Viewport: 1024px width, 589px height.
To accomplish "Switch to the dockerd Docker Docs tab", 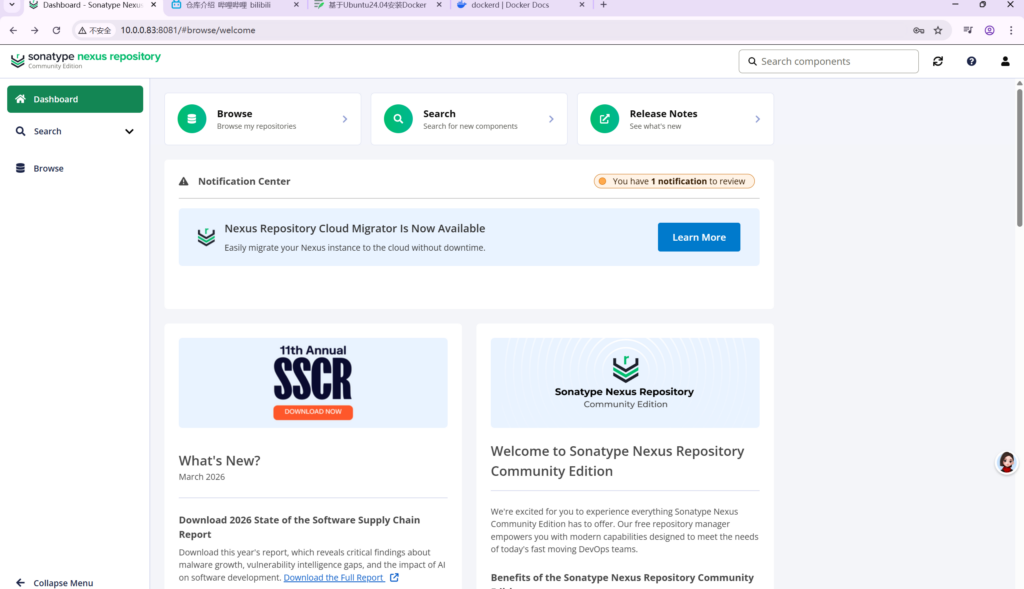I will coord(515,5).
